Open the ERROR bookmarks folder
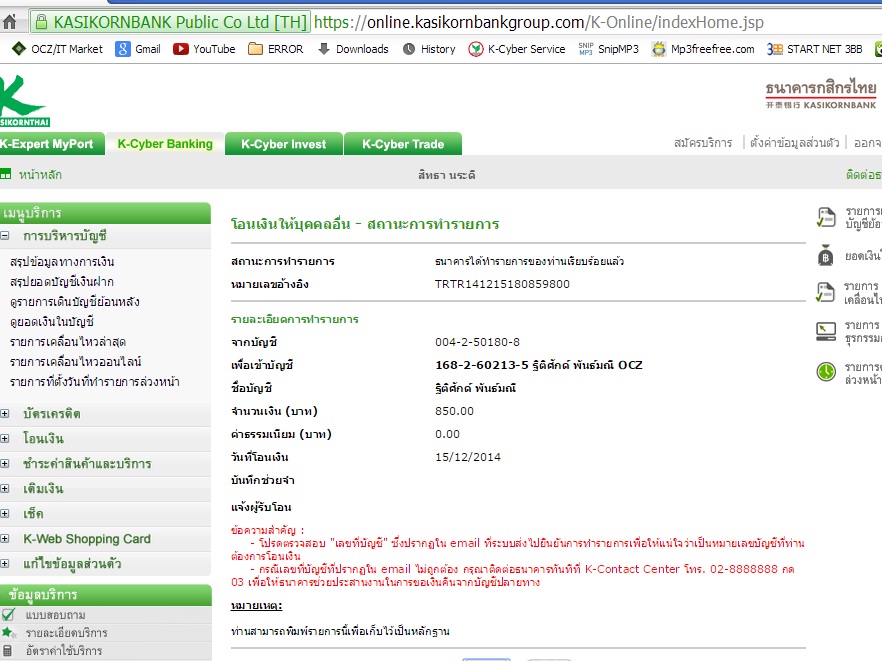This screenshot has height=661, width=882. coord(276,49)
